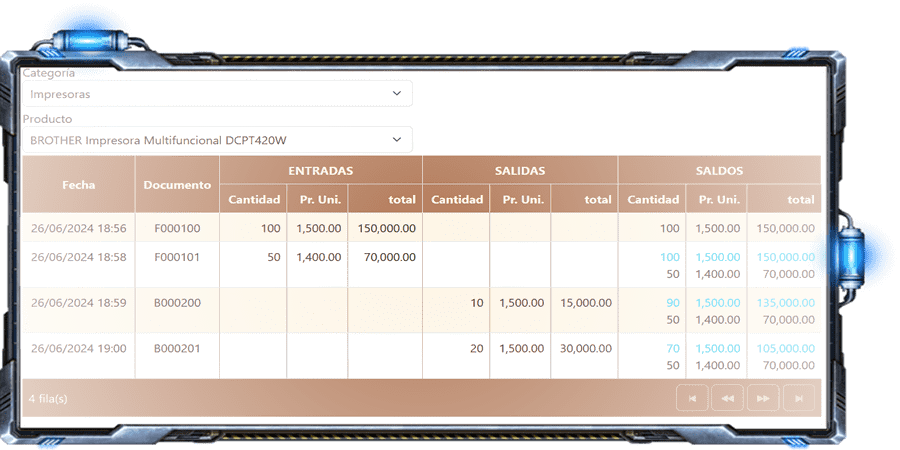The width and height of the screenshot is (900, 450).
Task: Click entrada price 1,400.00 in F000101 row
Action: (x=319, y=257)
